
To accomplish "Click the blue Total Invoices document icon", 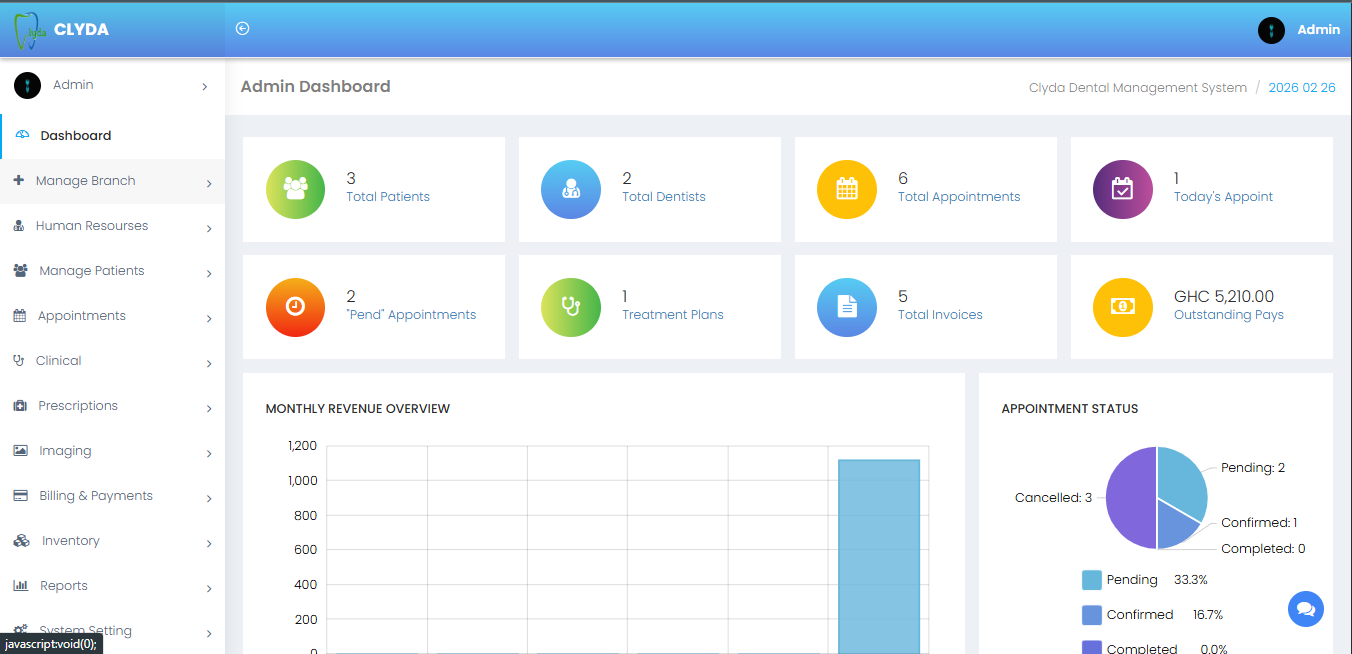I will click(x=847, y=307).
